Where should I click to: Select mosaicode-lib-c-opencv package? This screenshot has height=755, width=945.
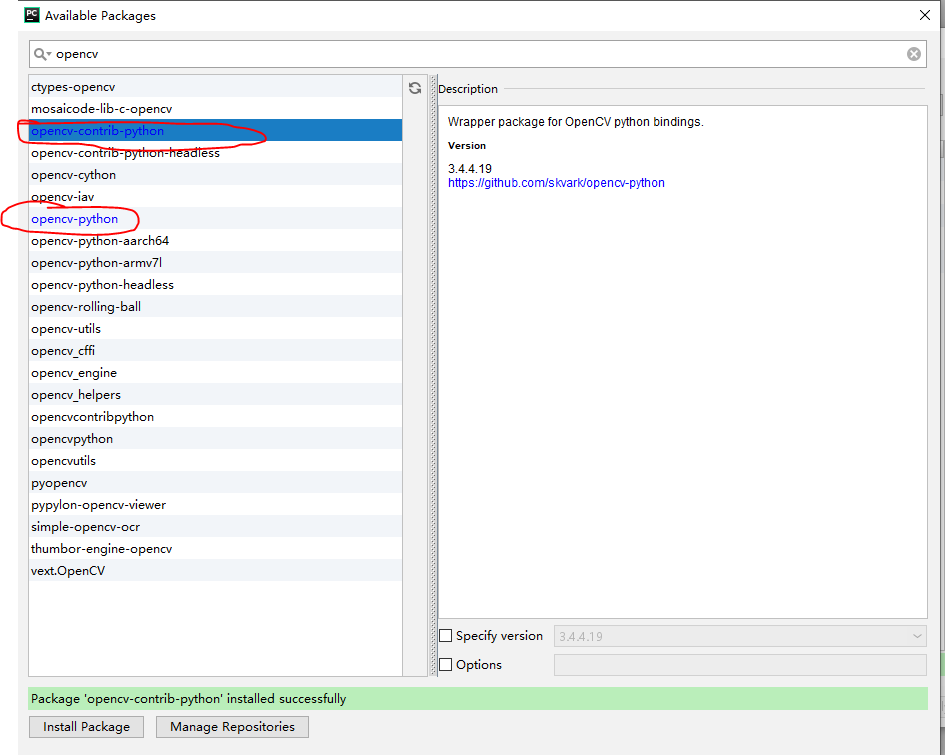coord(215,108)
